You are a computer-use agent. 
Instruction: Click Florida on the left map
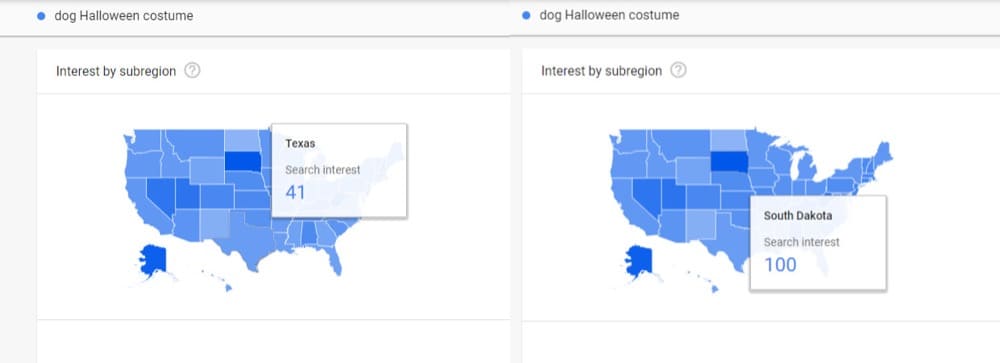click(x=334, y=257)
